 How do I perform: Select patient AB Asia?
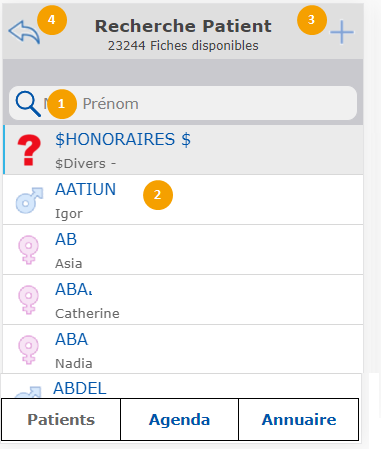[x=183, y=250]
